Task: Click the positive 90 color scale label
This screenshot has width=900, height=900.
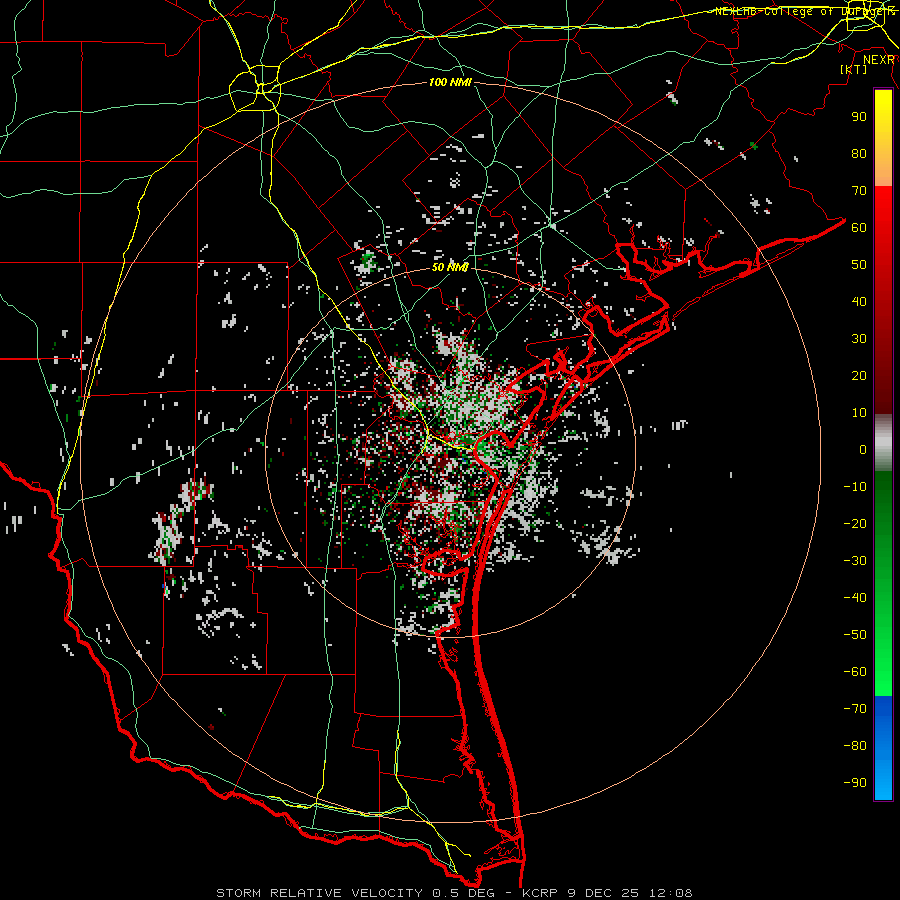Action: pyautogui.click(x=859, y=117)
